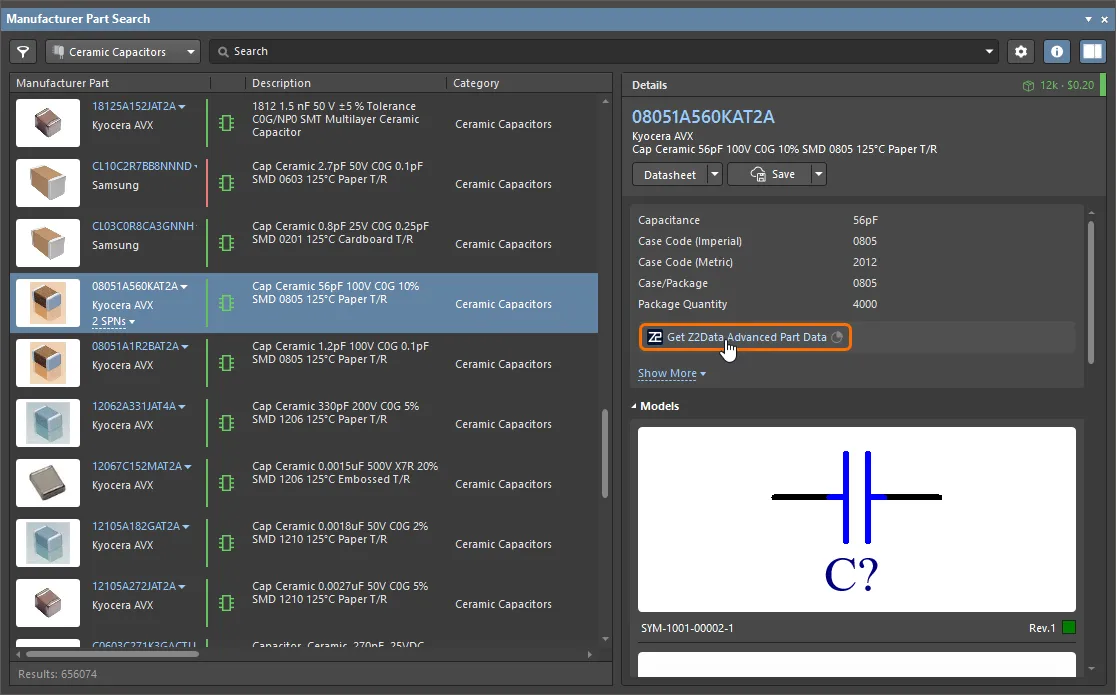Viewport: 1116px width, 695px height.
Task: Open the Save button dropdown arrow
Action: [x=818, y=174]
